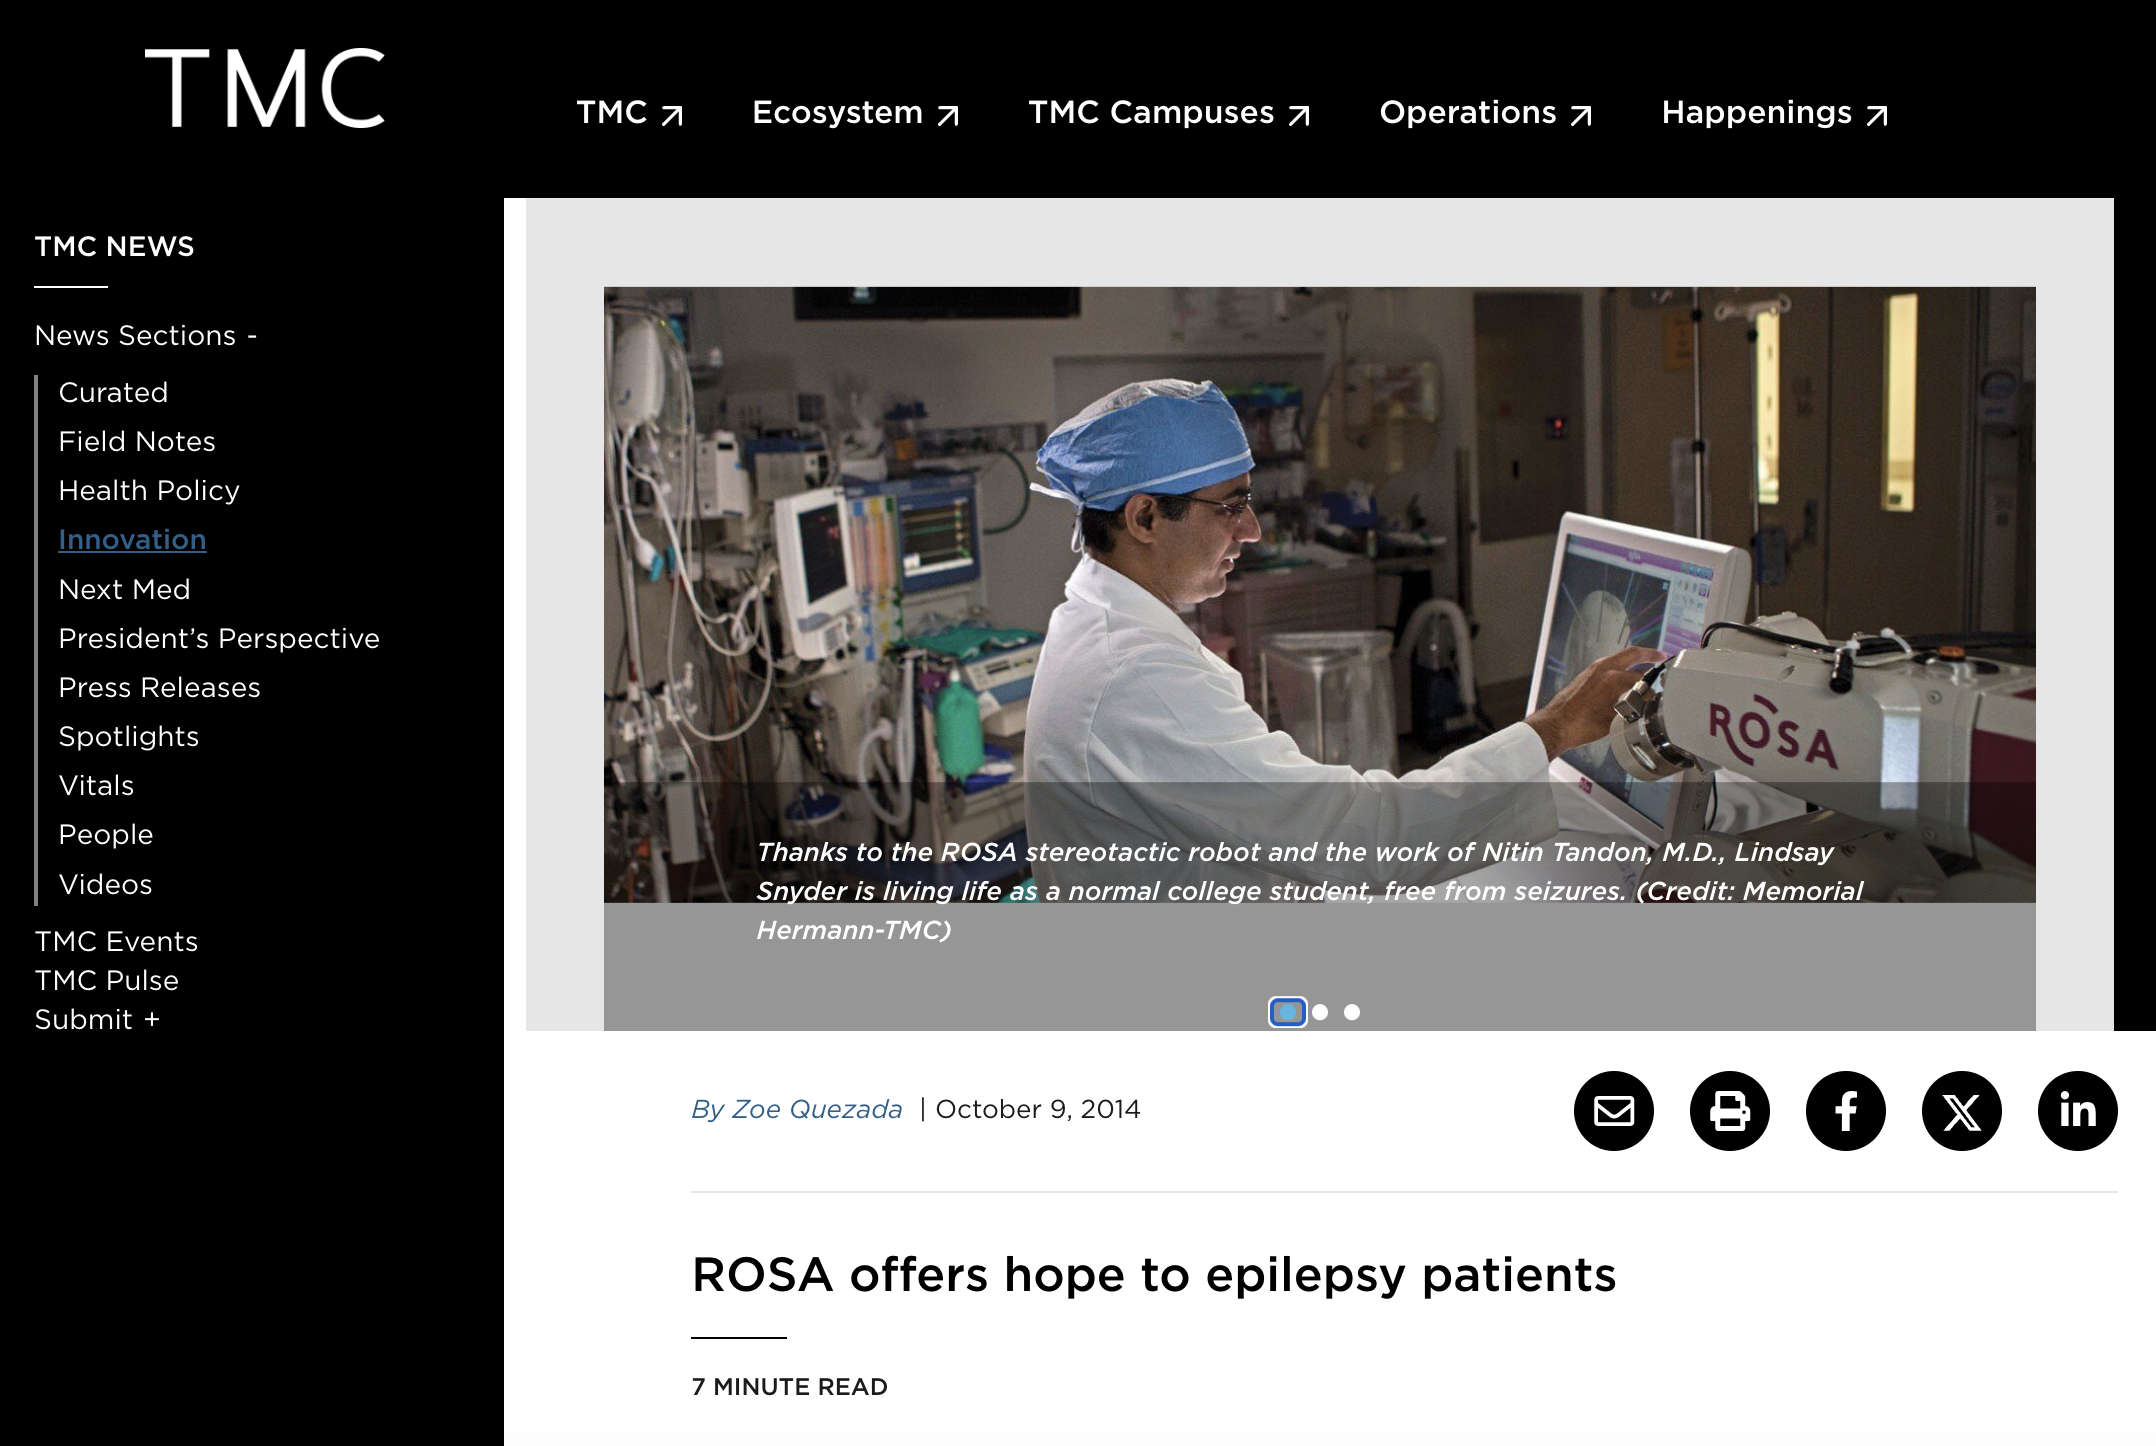This screenshot has height=1446, width=2156.
Task: Select the third carousel slide dot
Action: coord(1352,1012)
